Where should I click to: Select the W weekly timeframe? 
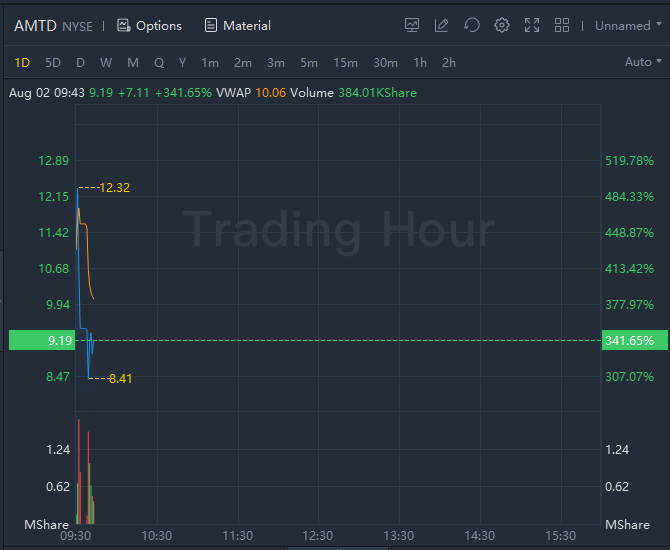pyautogui.click(x=106, y=63)
